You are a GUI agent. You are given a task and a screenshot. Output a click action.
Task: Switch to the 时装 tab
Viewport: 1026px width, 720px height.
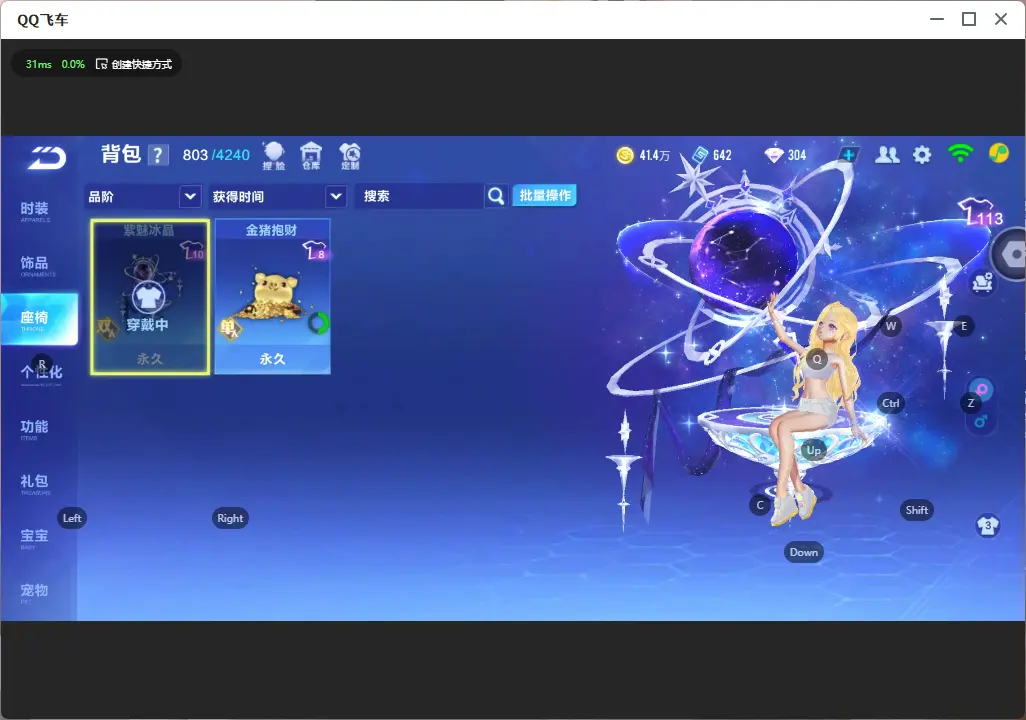35,209
